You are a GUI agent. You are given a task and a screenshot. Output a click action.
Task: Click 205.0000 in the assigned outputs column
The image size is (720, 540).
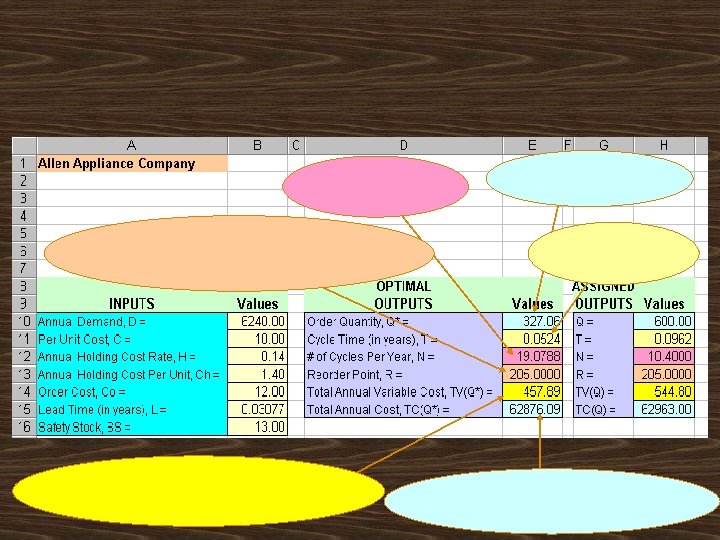(x=664, y=374)
